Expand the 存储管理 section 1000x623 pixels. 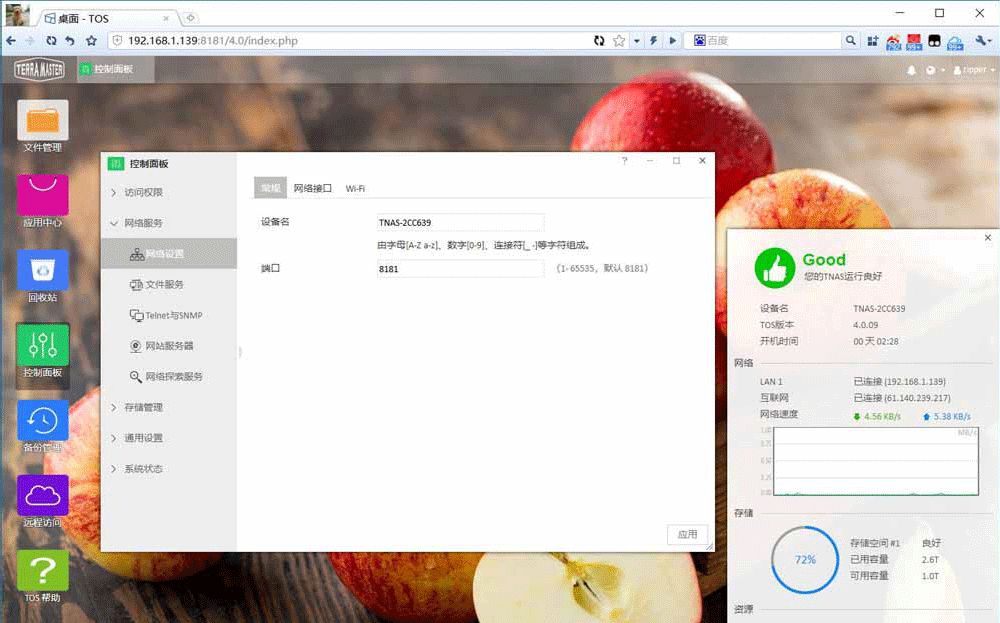pos(143,407)
